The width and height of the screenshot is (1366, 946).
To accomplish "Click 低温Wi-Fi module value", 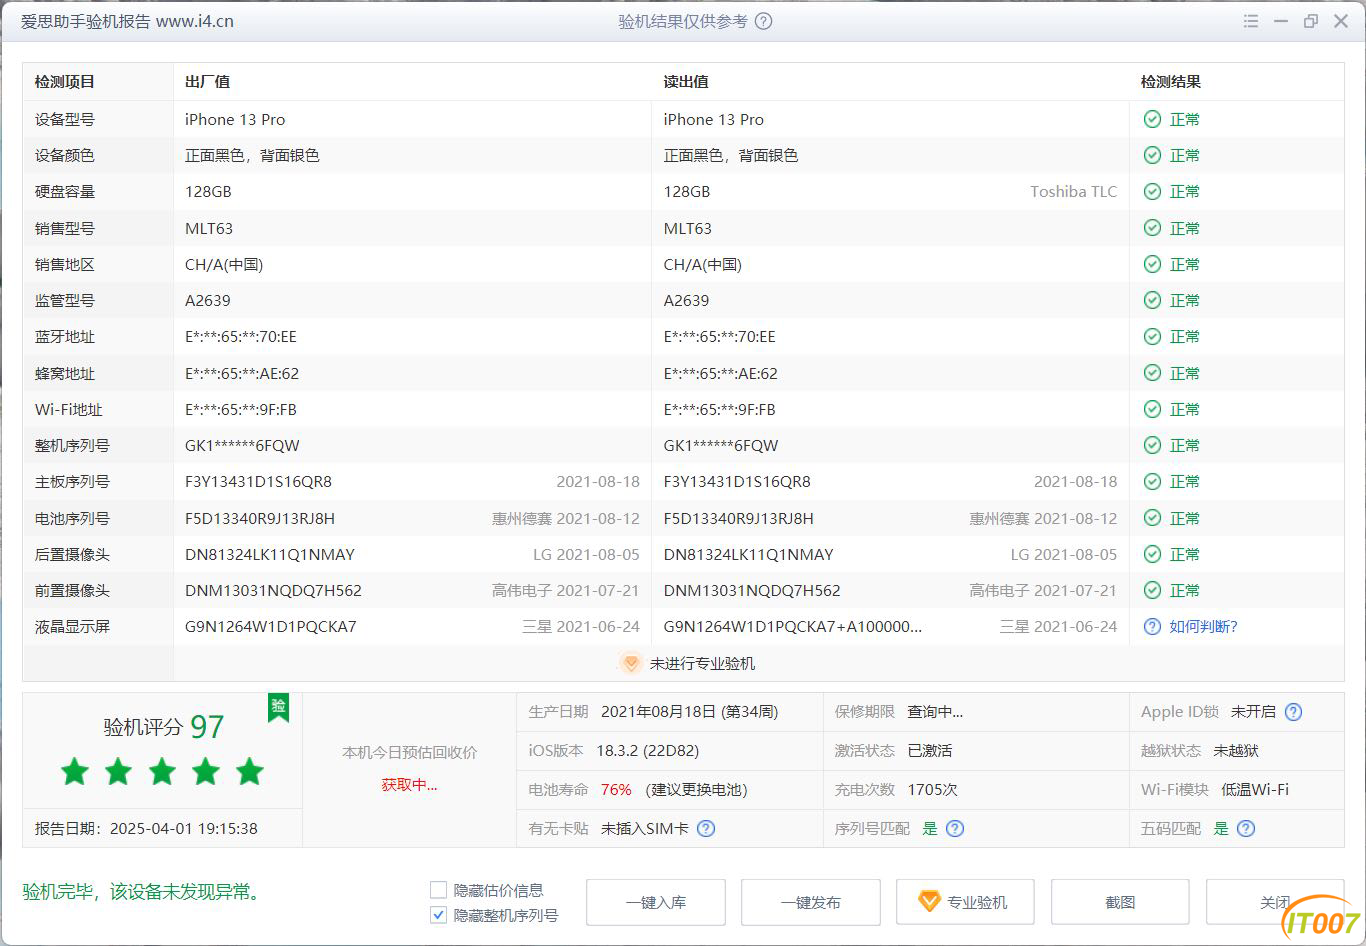I will click(1255, 790).
